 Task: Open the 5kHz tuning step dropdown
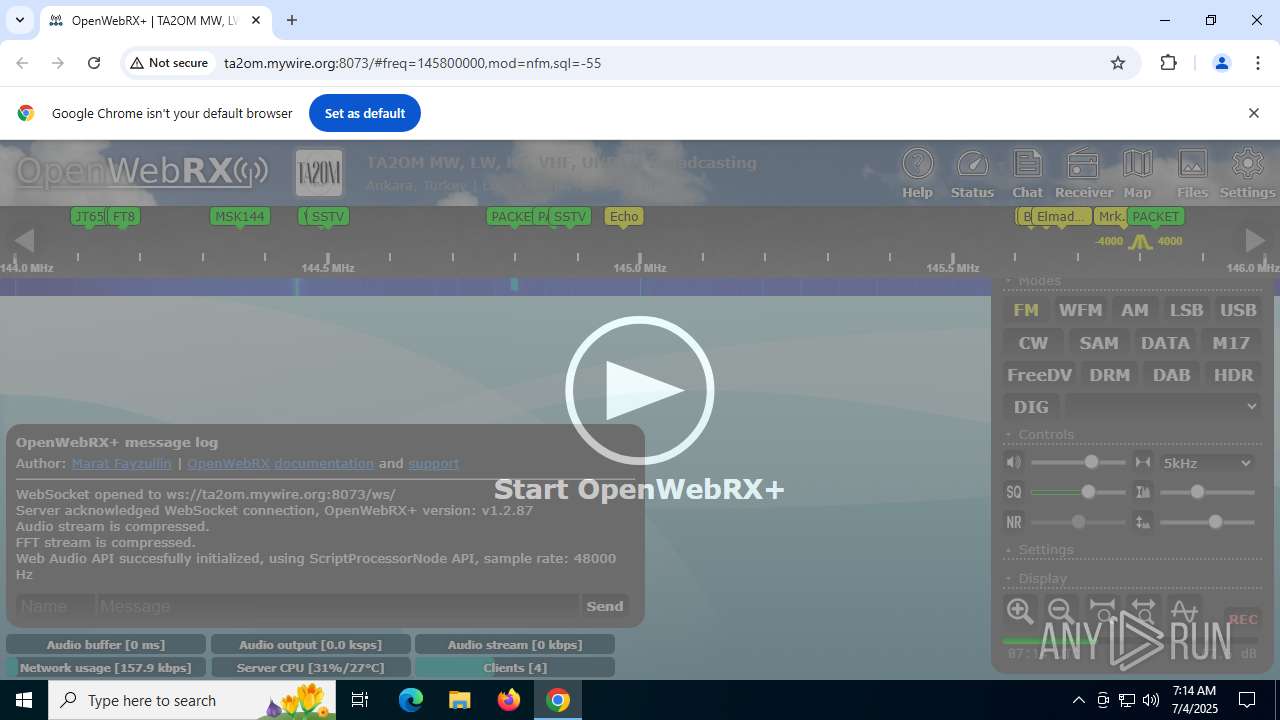coord(1207,463)
